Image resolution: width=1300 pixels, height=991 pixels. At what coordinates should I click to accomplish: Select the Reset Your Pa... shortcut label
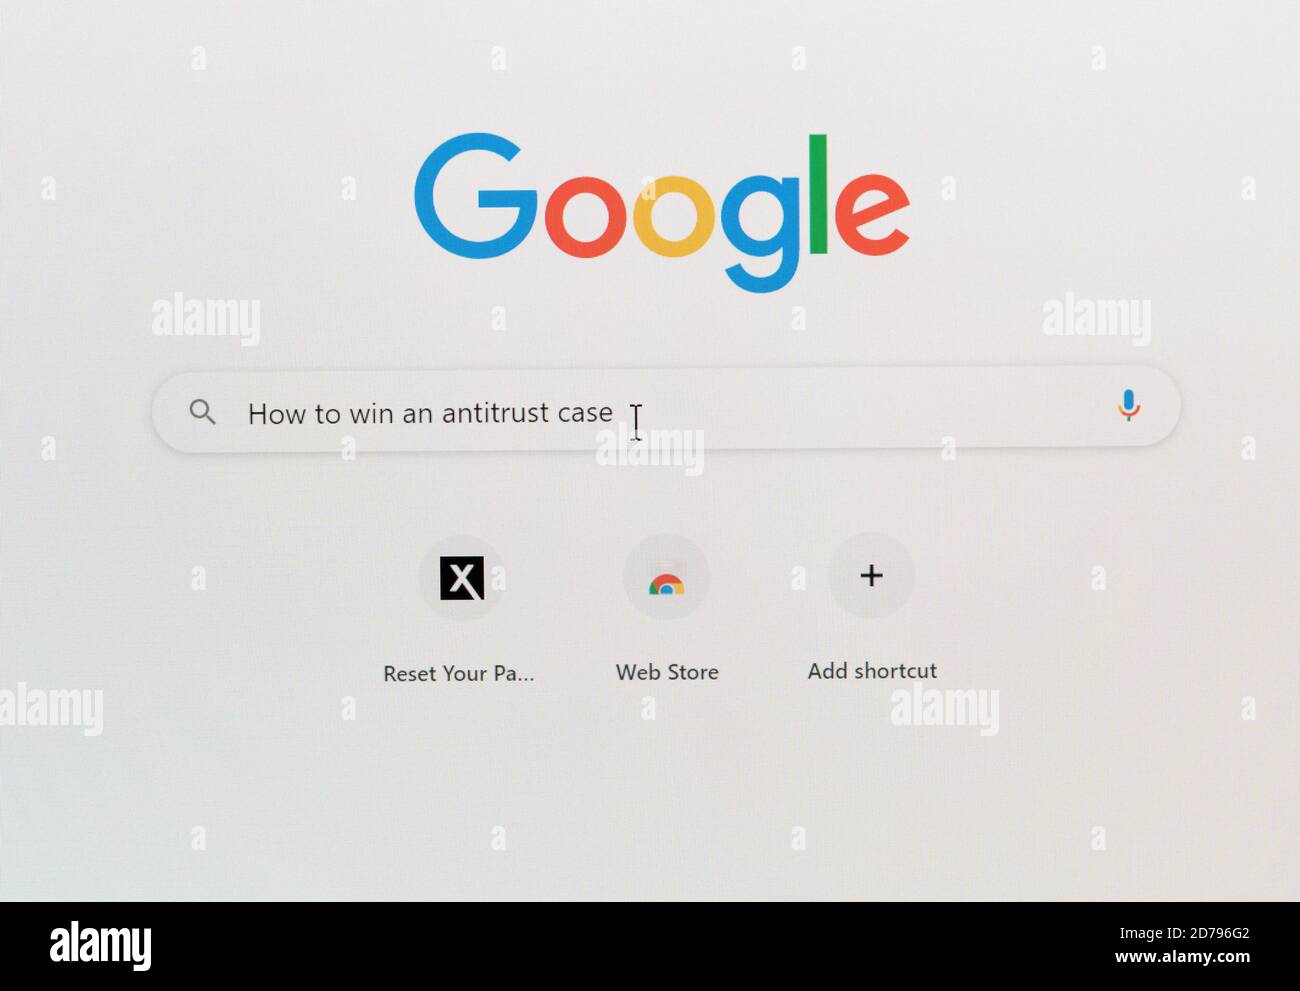point(459,674)
